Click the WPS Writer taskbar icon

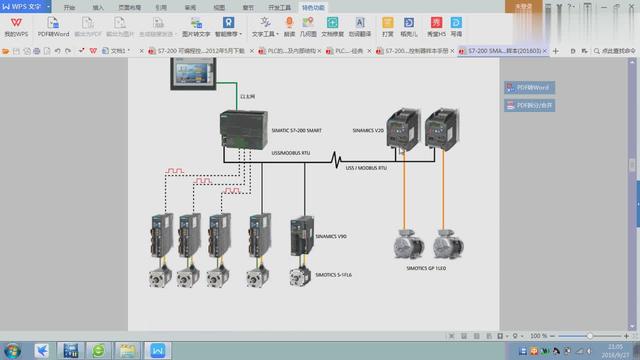[x=158, y=351]
